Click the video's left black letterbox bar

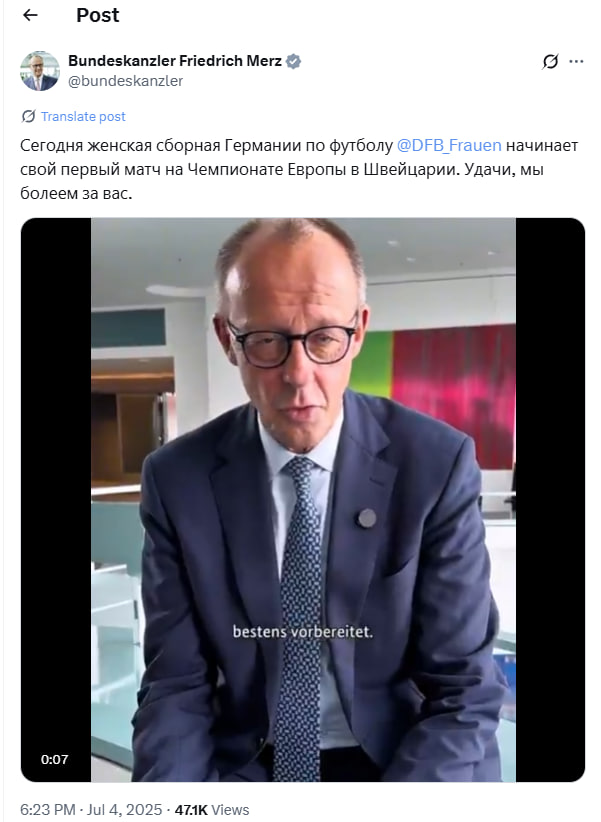[56, 500]
